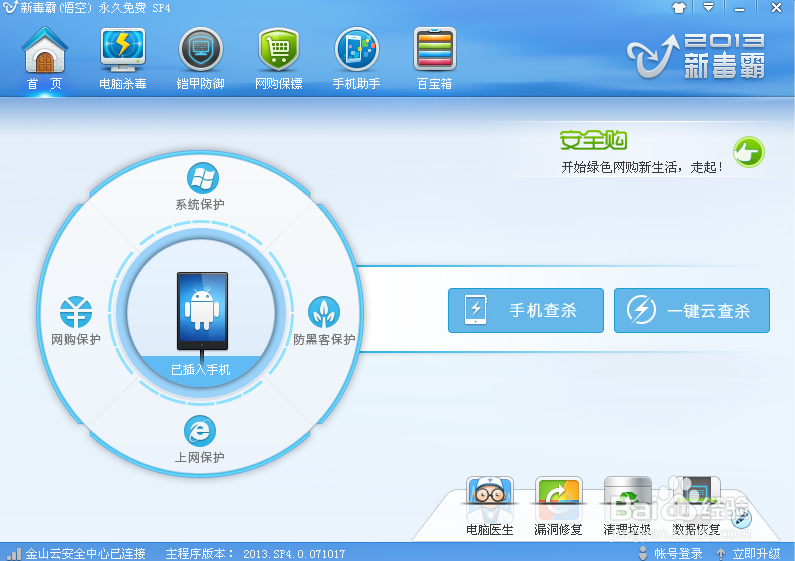The image size is (795, 561).
Task: Click the 系统保护 Windows icon
Action: point(202,178)
